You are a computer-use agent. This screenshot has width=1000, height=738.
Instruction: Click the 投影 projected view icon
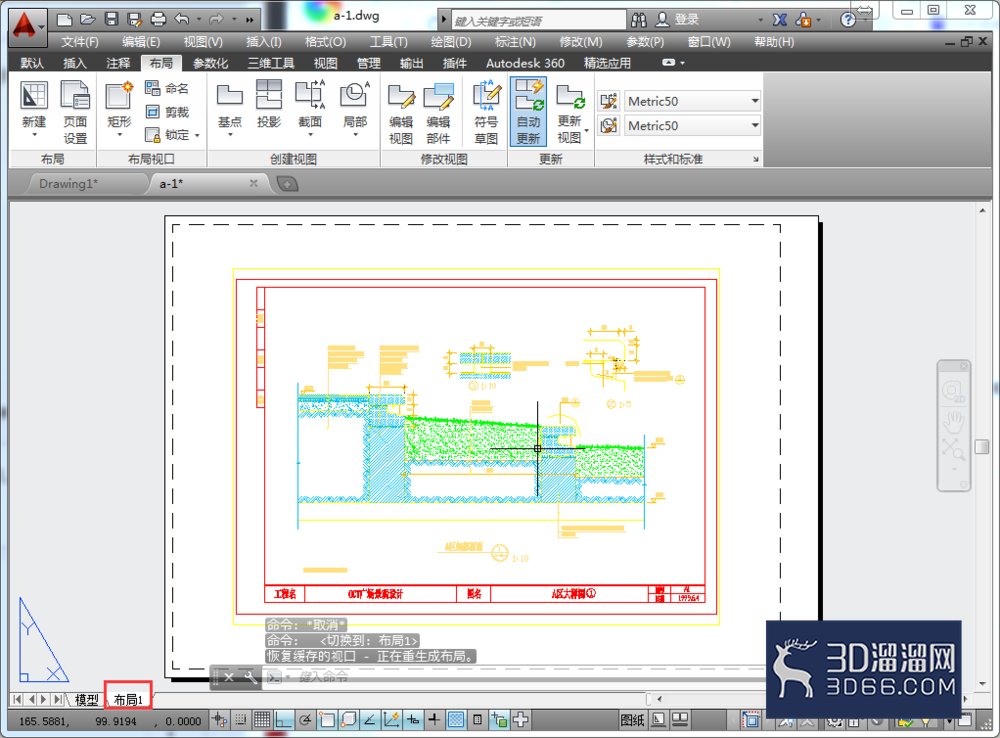pos(269,105)
